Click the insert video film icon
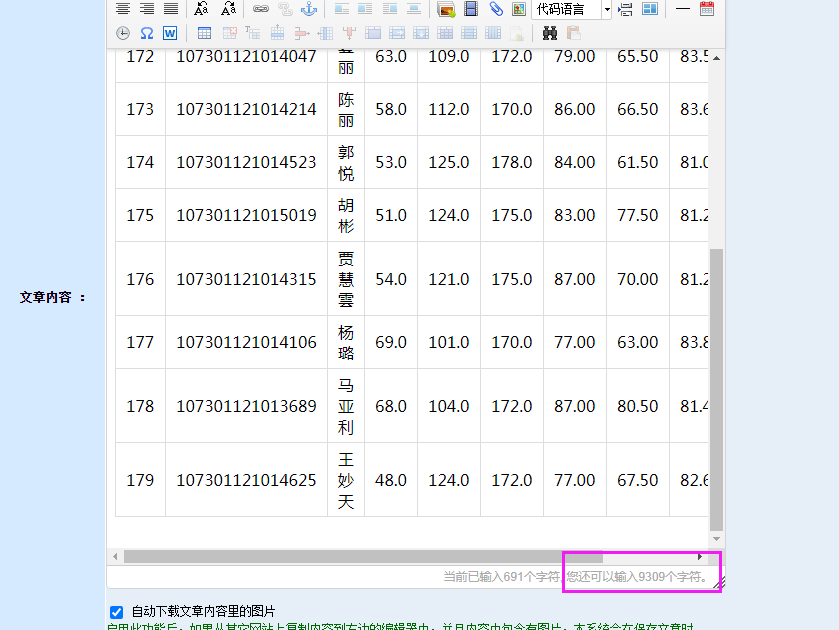The width and height of the screenshot is (839, 630). pyautogui.click(x=471, y=9)
